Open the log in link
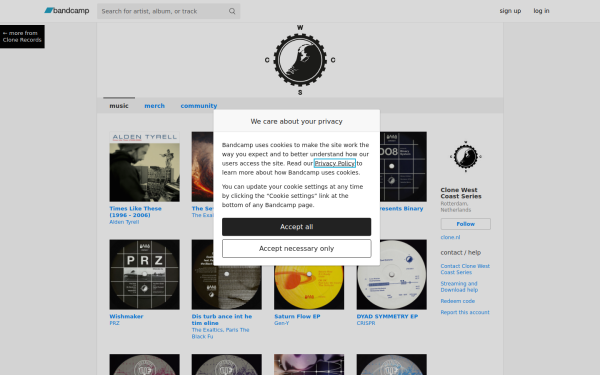The width and height of the screenshot is (600, 375). tap(541, 11)
